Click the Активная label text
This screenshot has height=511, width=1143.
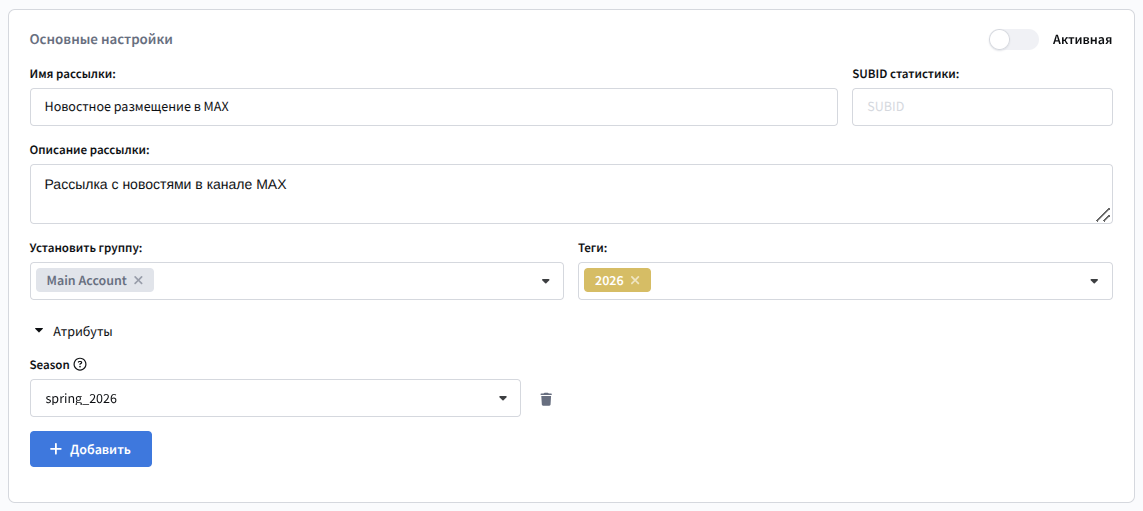1082,40
